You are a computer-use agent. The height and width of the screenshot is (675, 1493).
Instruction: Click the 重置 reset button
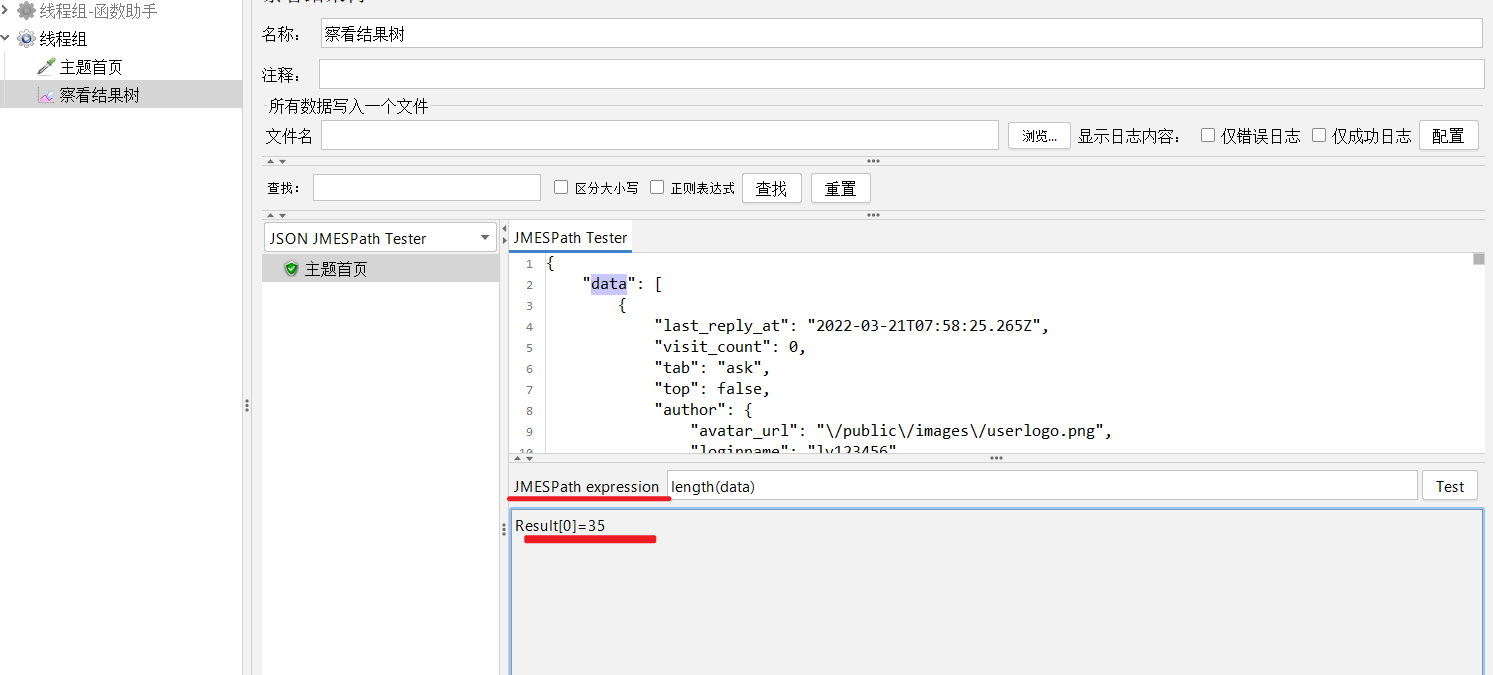click(840, 188)
